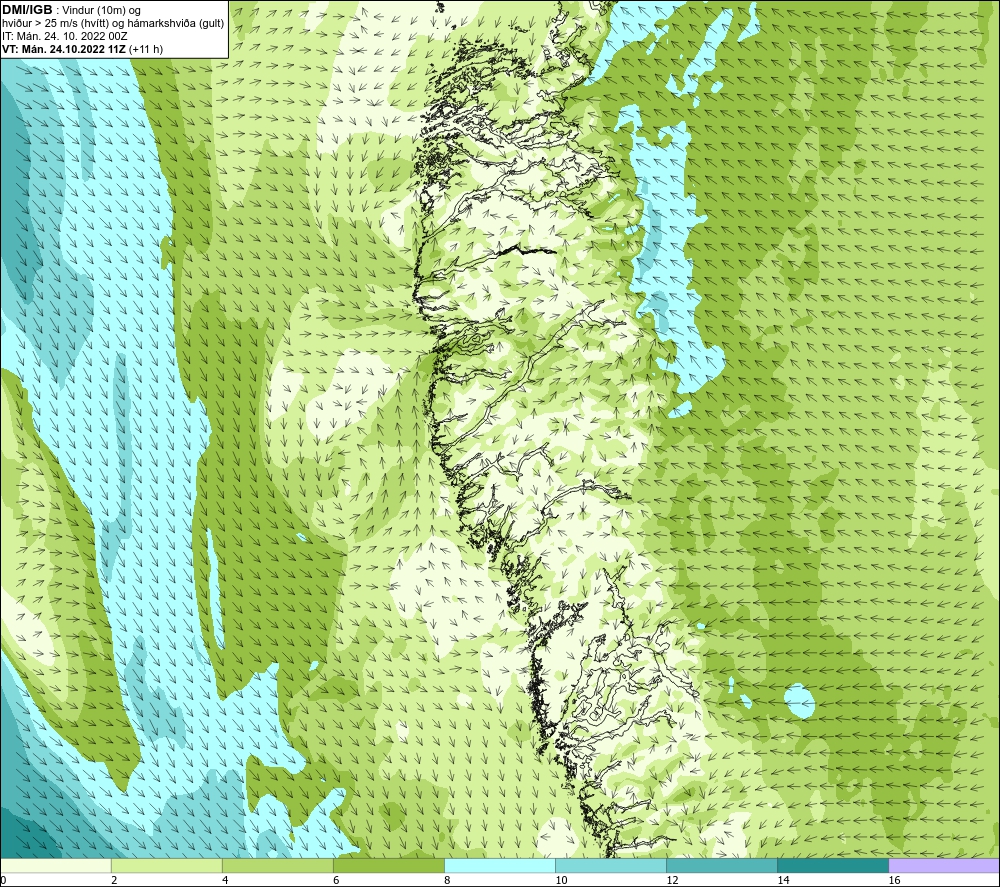Click the 14–16 m/s dark teal legend swatch
This screenshot has height=887, width=1000.
[x=833, y=866]
